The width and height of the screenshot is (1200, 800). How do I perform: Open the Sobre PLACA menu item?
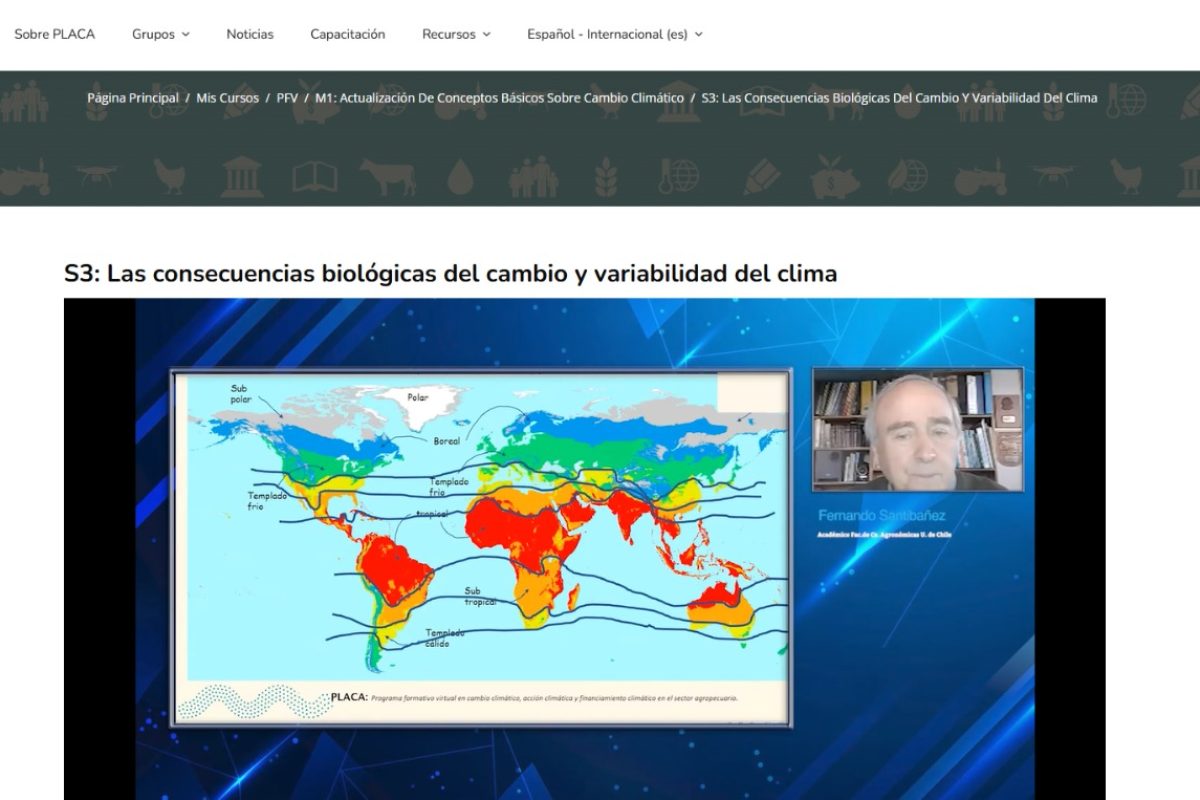[x=55, y=34]
